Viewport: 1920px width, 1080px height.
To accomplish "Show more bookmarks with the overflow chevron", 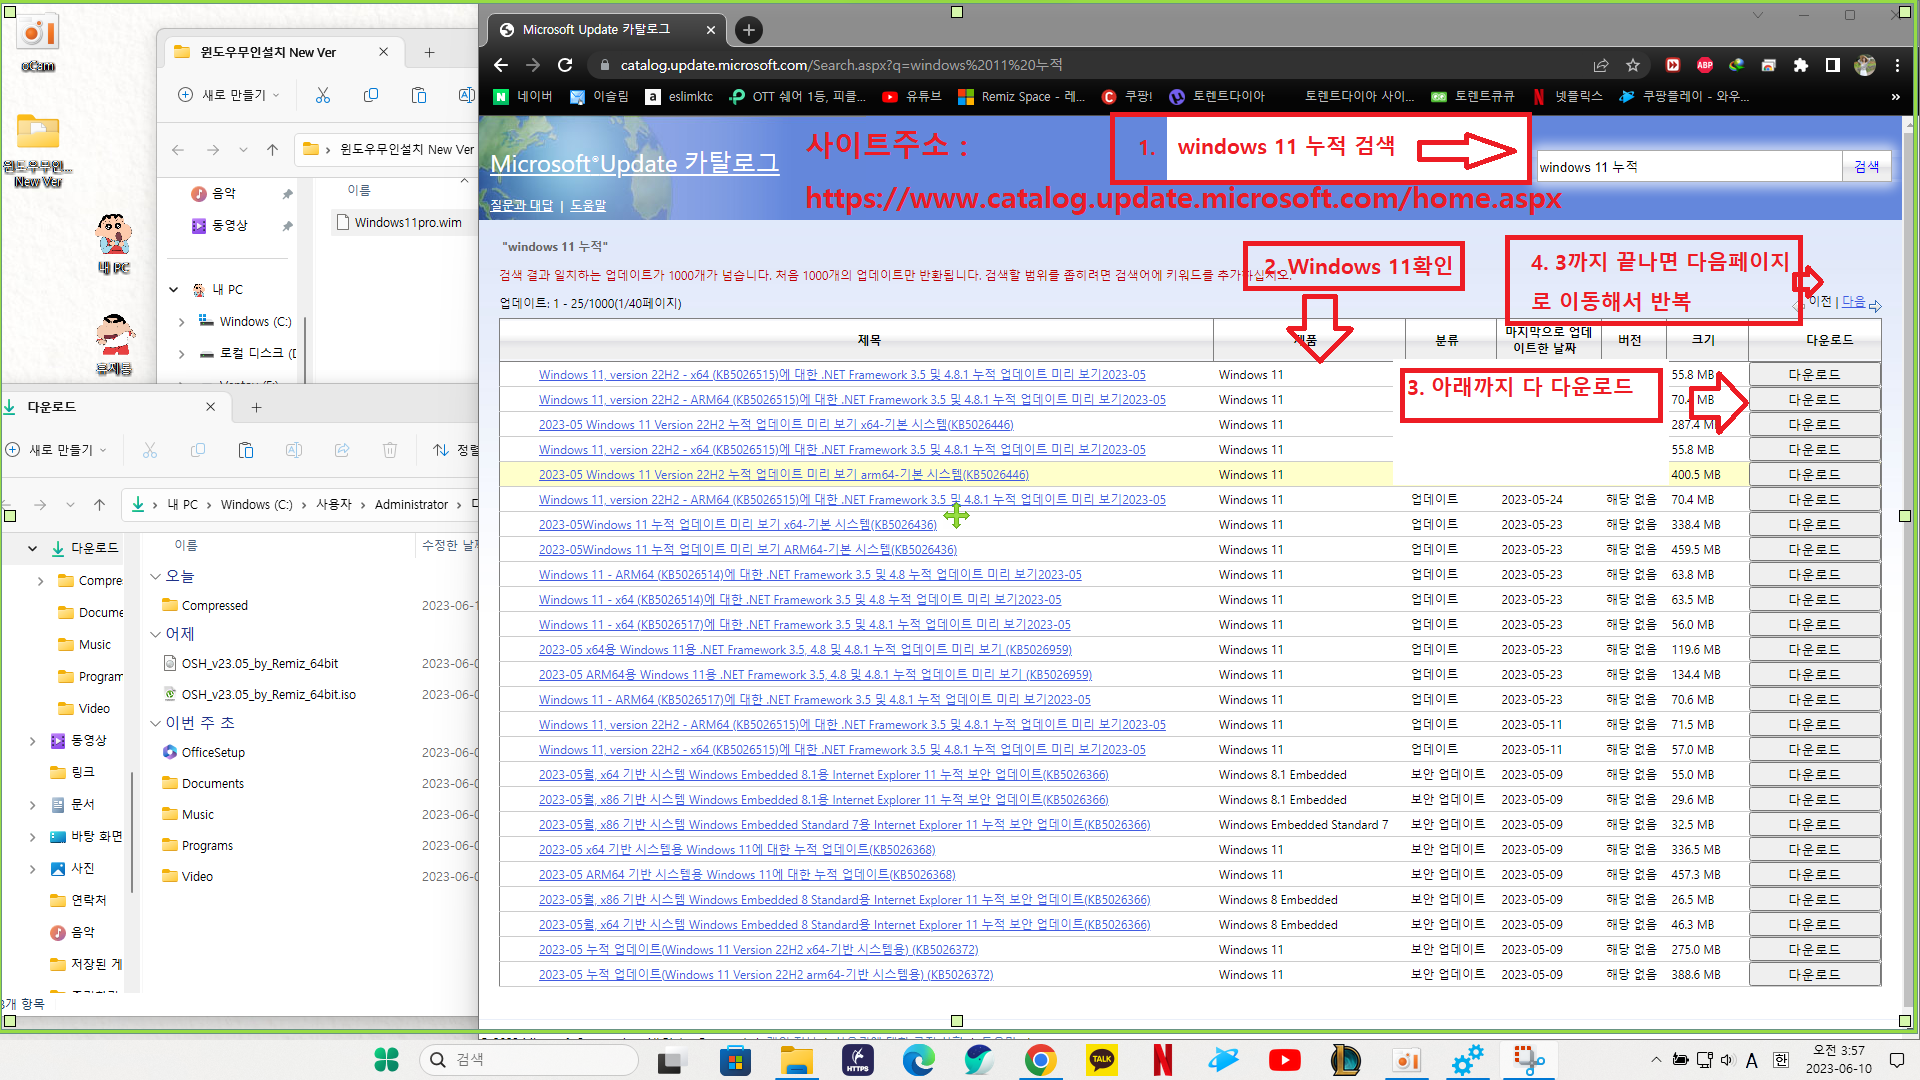I will (x=1895, y=96).
